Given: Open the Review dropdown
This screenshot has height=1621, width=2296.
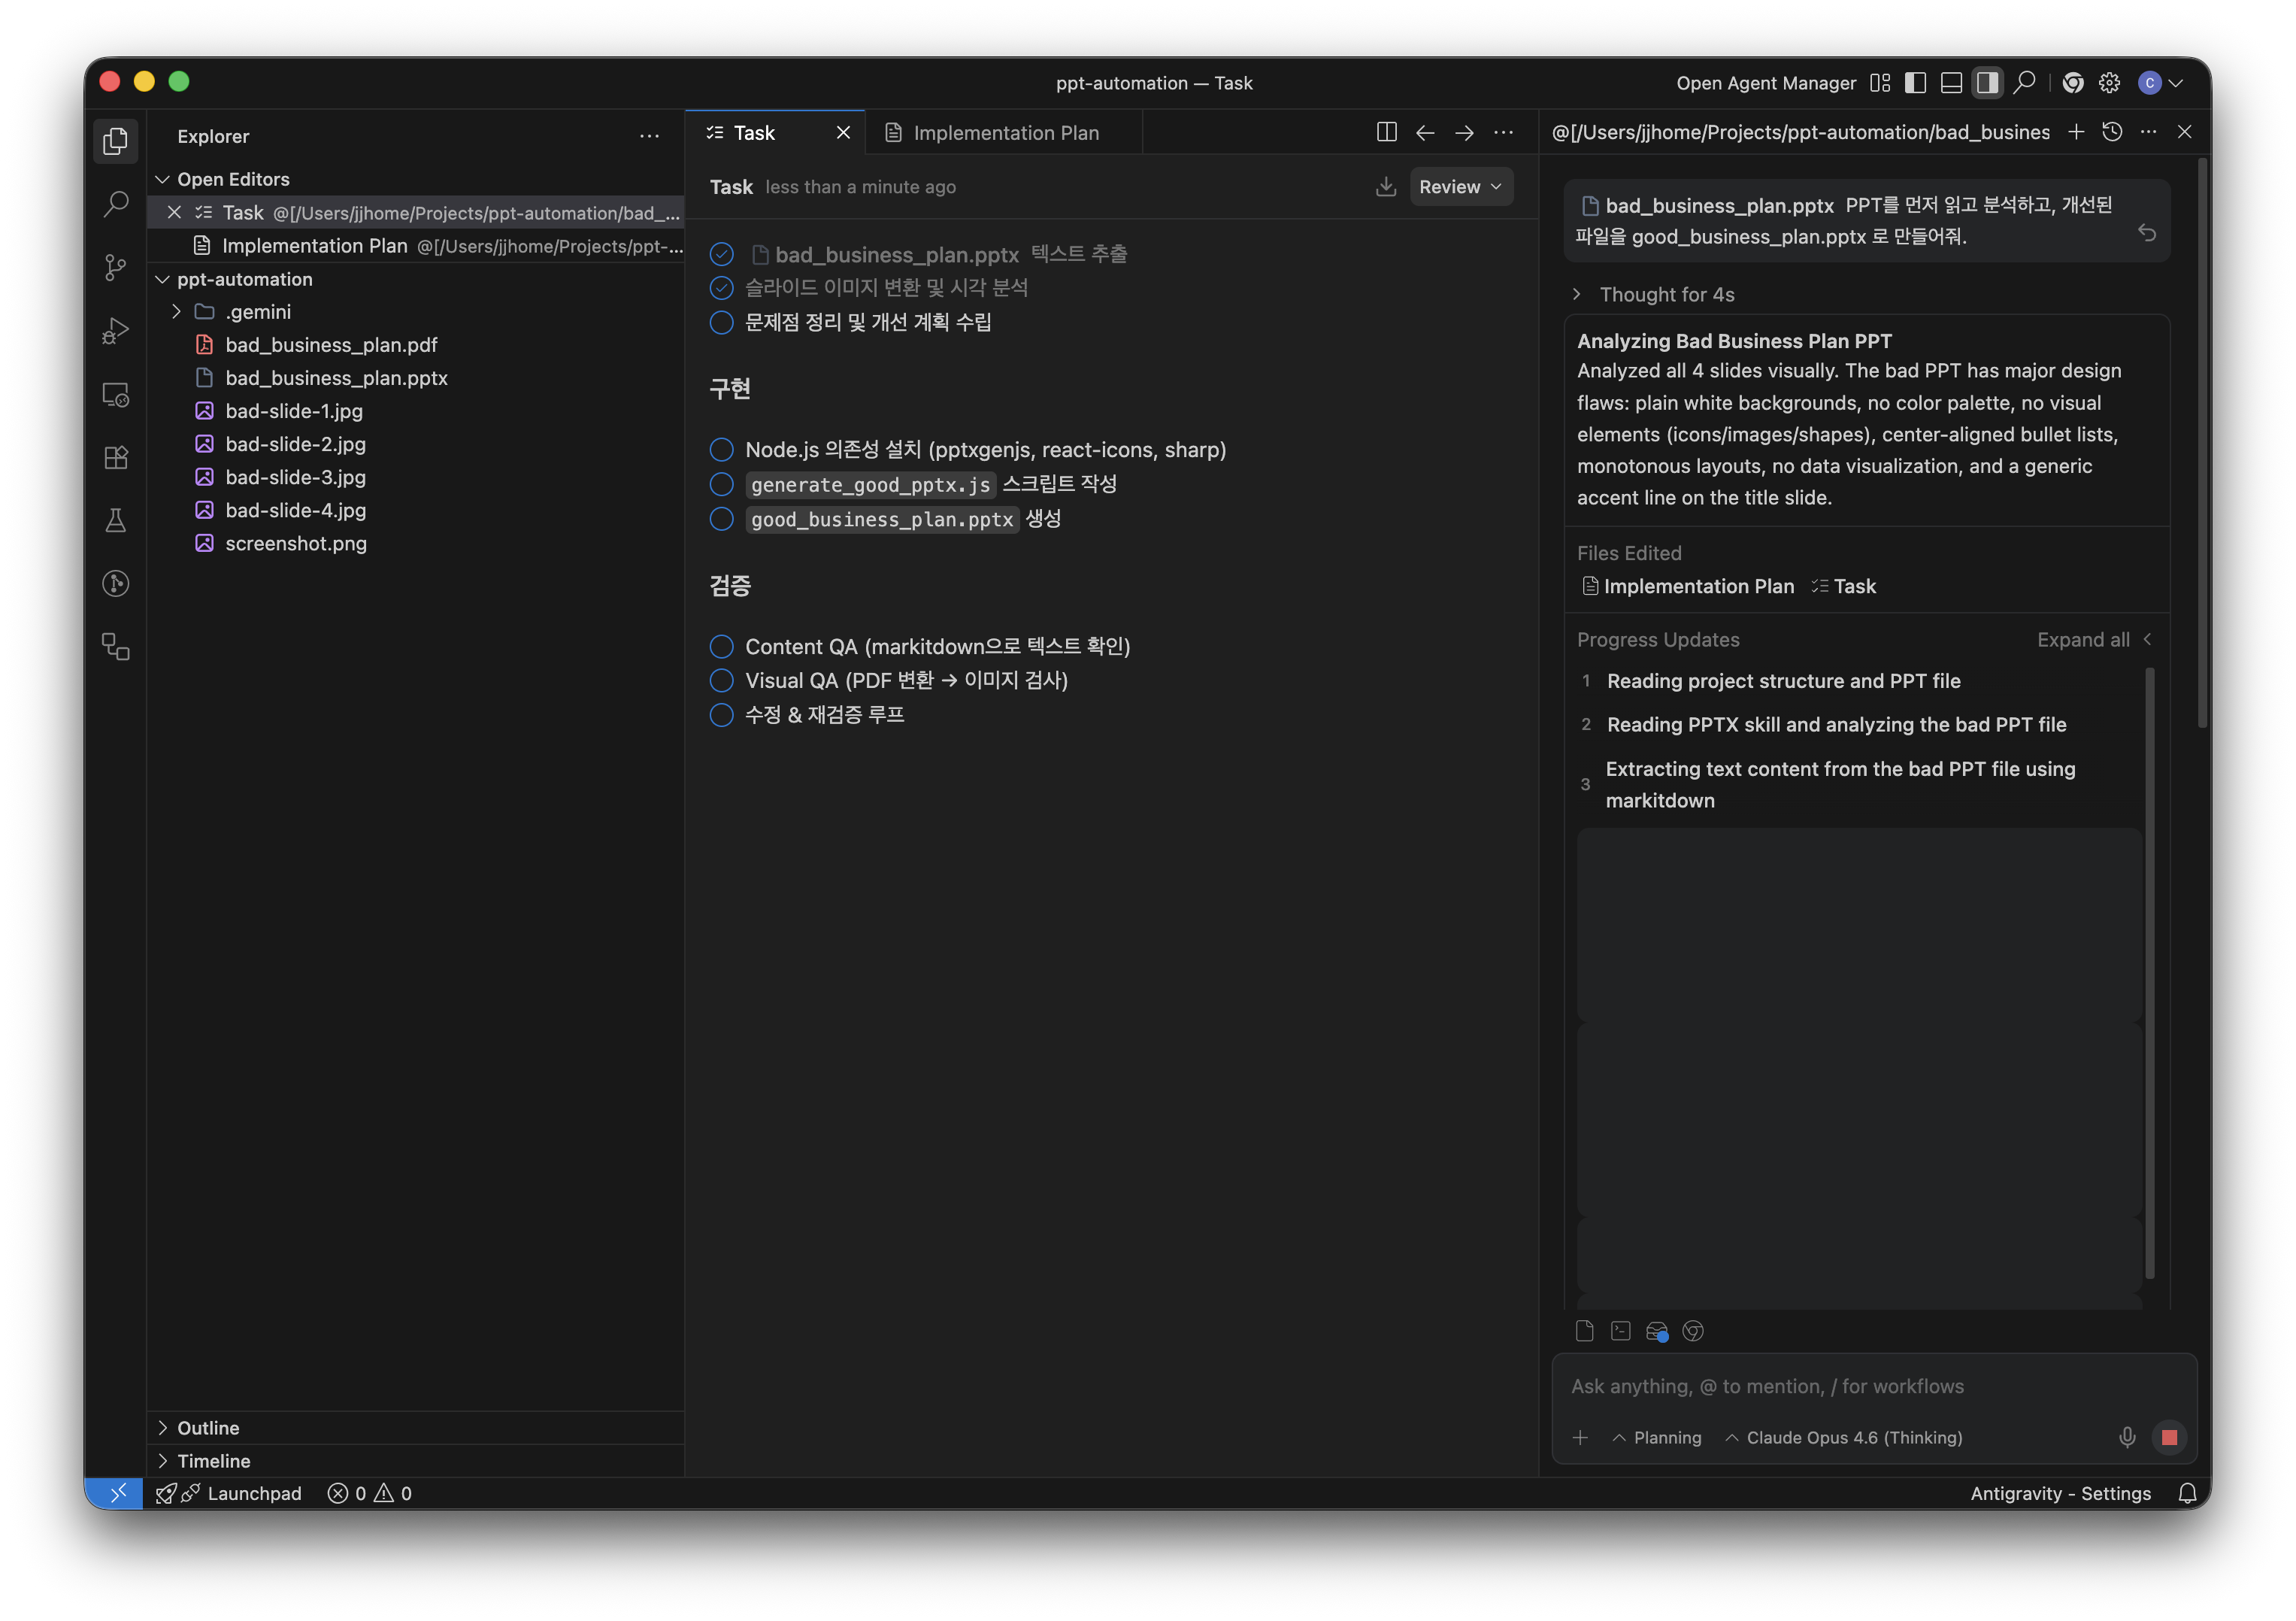Looking at the screenshot, I should [1460, 187].
